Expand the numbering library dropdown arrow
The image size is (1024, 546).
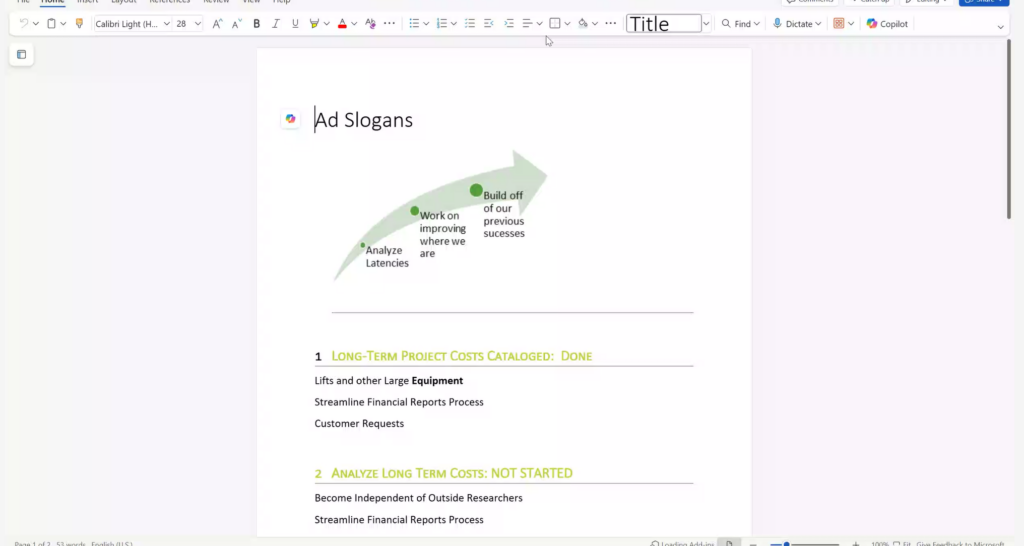pos(453,24)
